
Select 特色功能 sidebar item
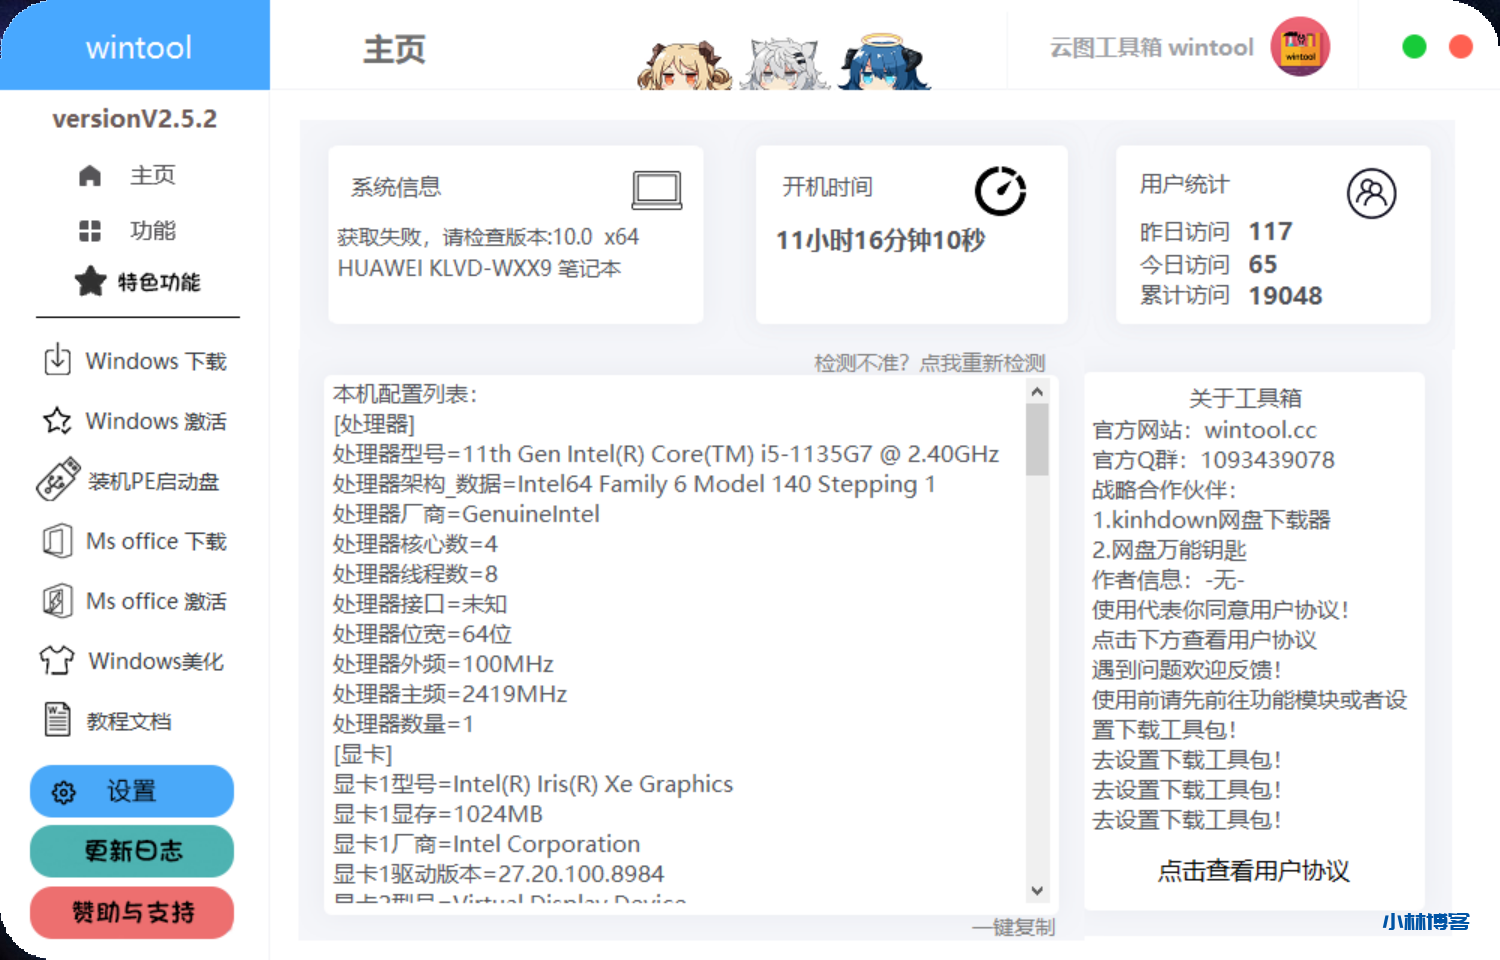tap(138, 282)
